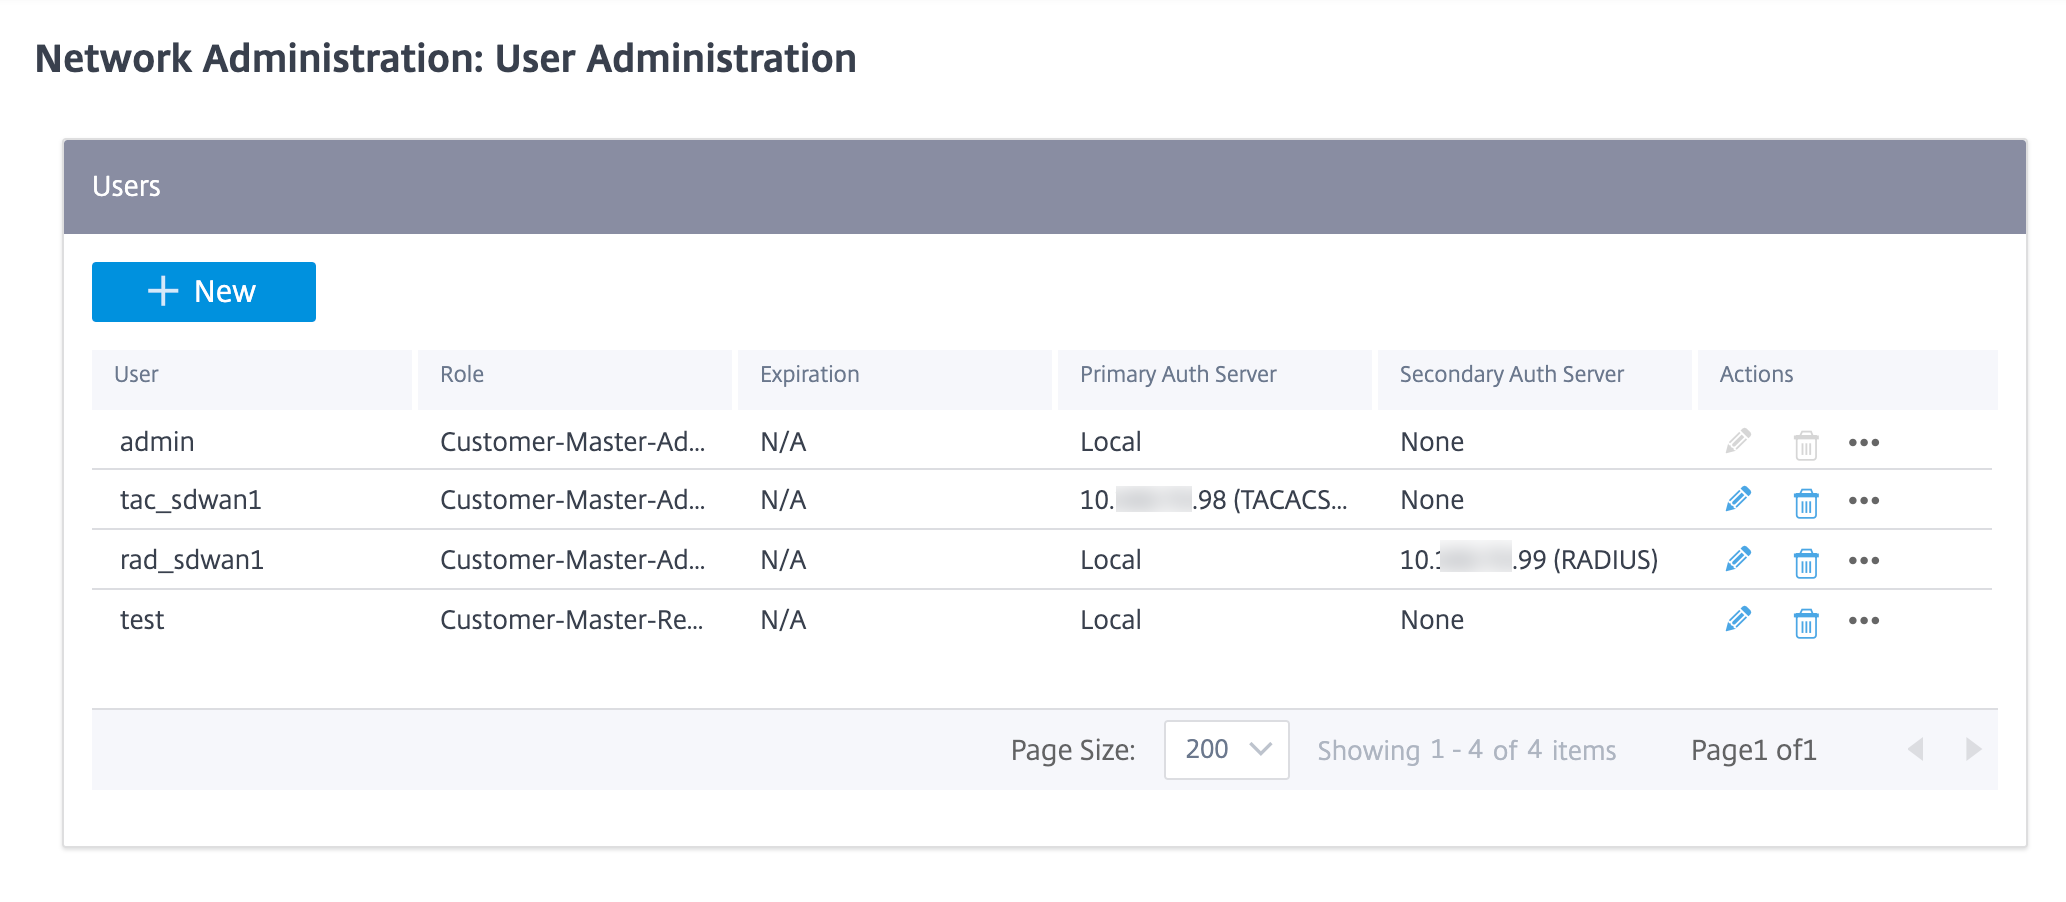Go to next page arrow
The image size is (2066, 902).
[x=1973, y=749]
